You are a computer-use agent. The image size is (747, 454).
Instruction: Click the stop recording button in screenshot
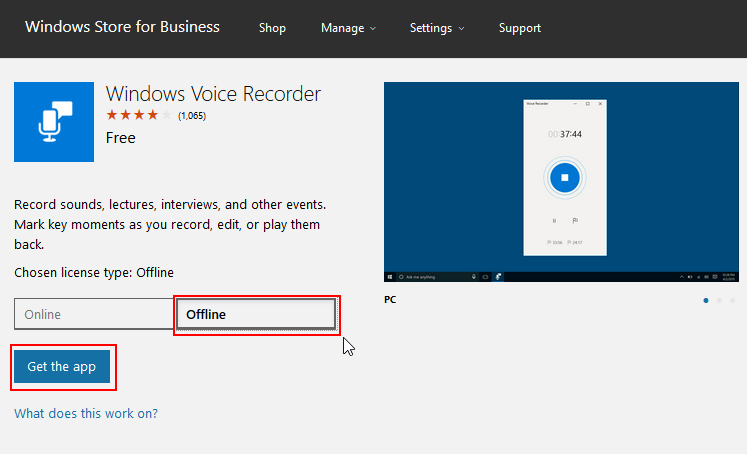click(565, 178)
